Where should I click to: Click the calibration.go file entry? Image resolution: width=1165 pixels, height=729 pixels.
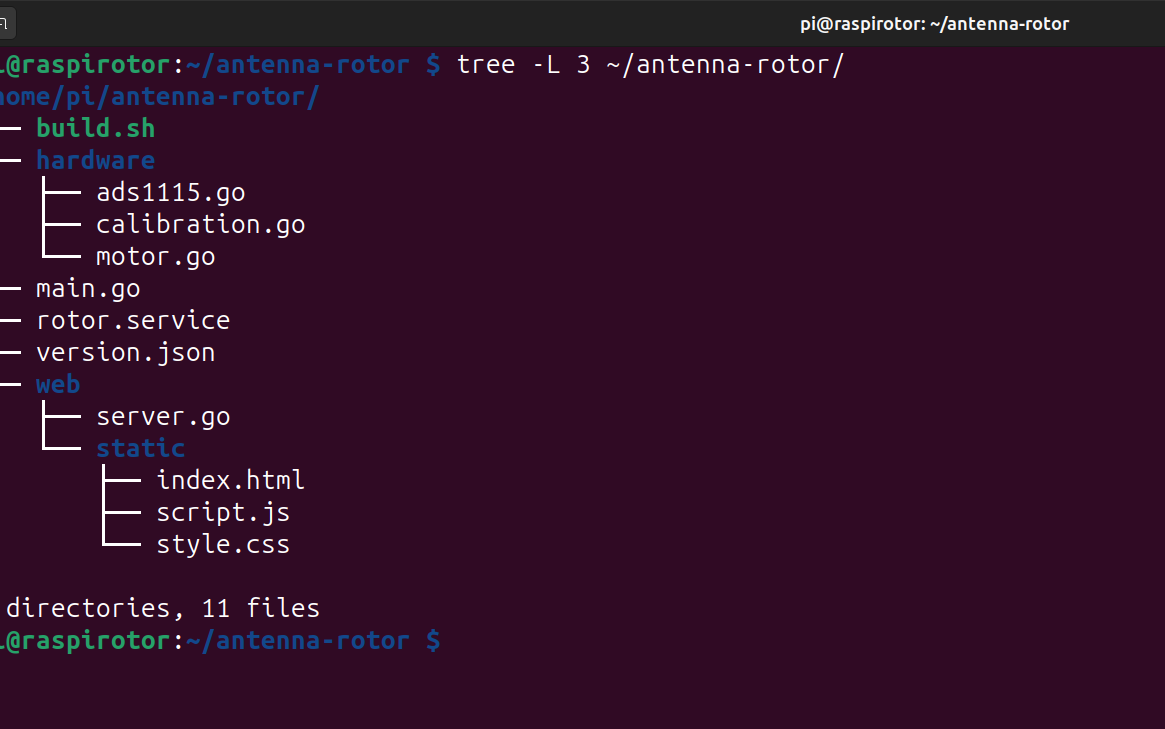click(x=200, y=223)
